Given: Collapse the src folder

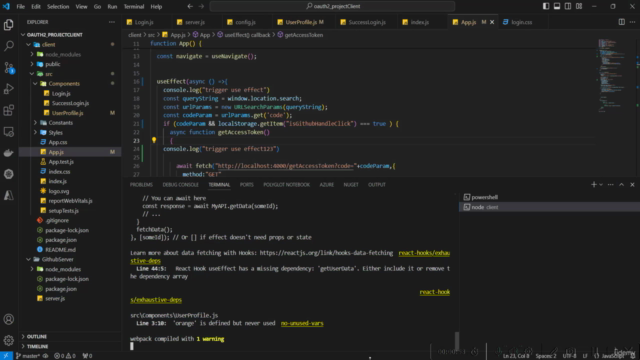Looking at the screenshot, I should tap(32, 74).
